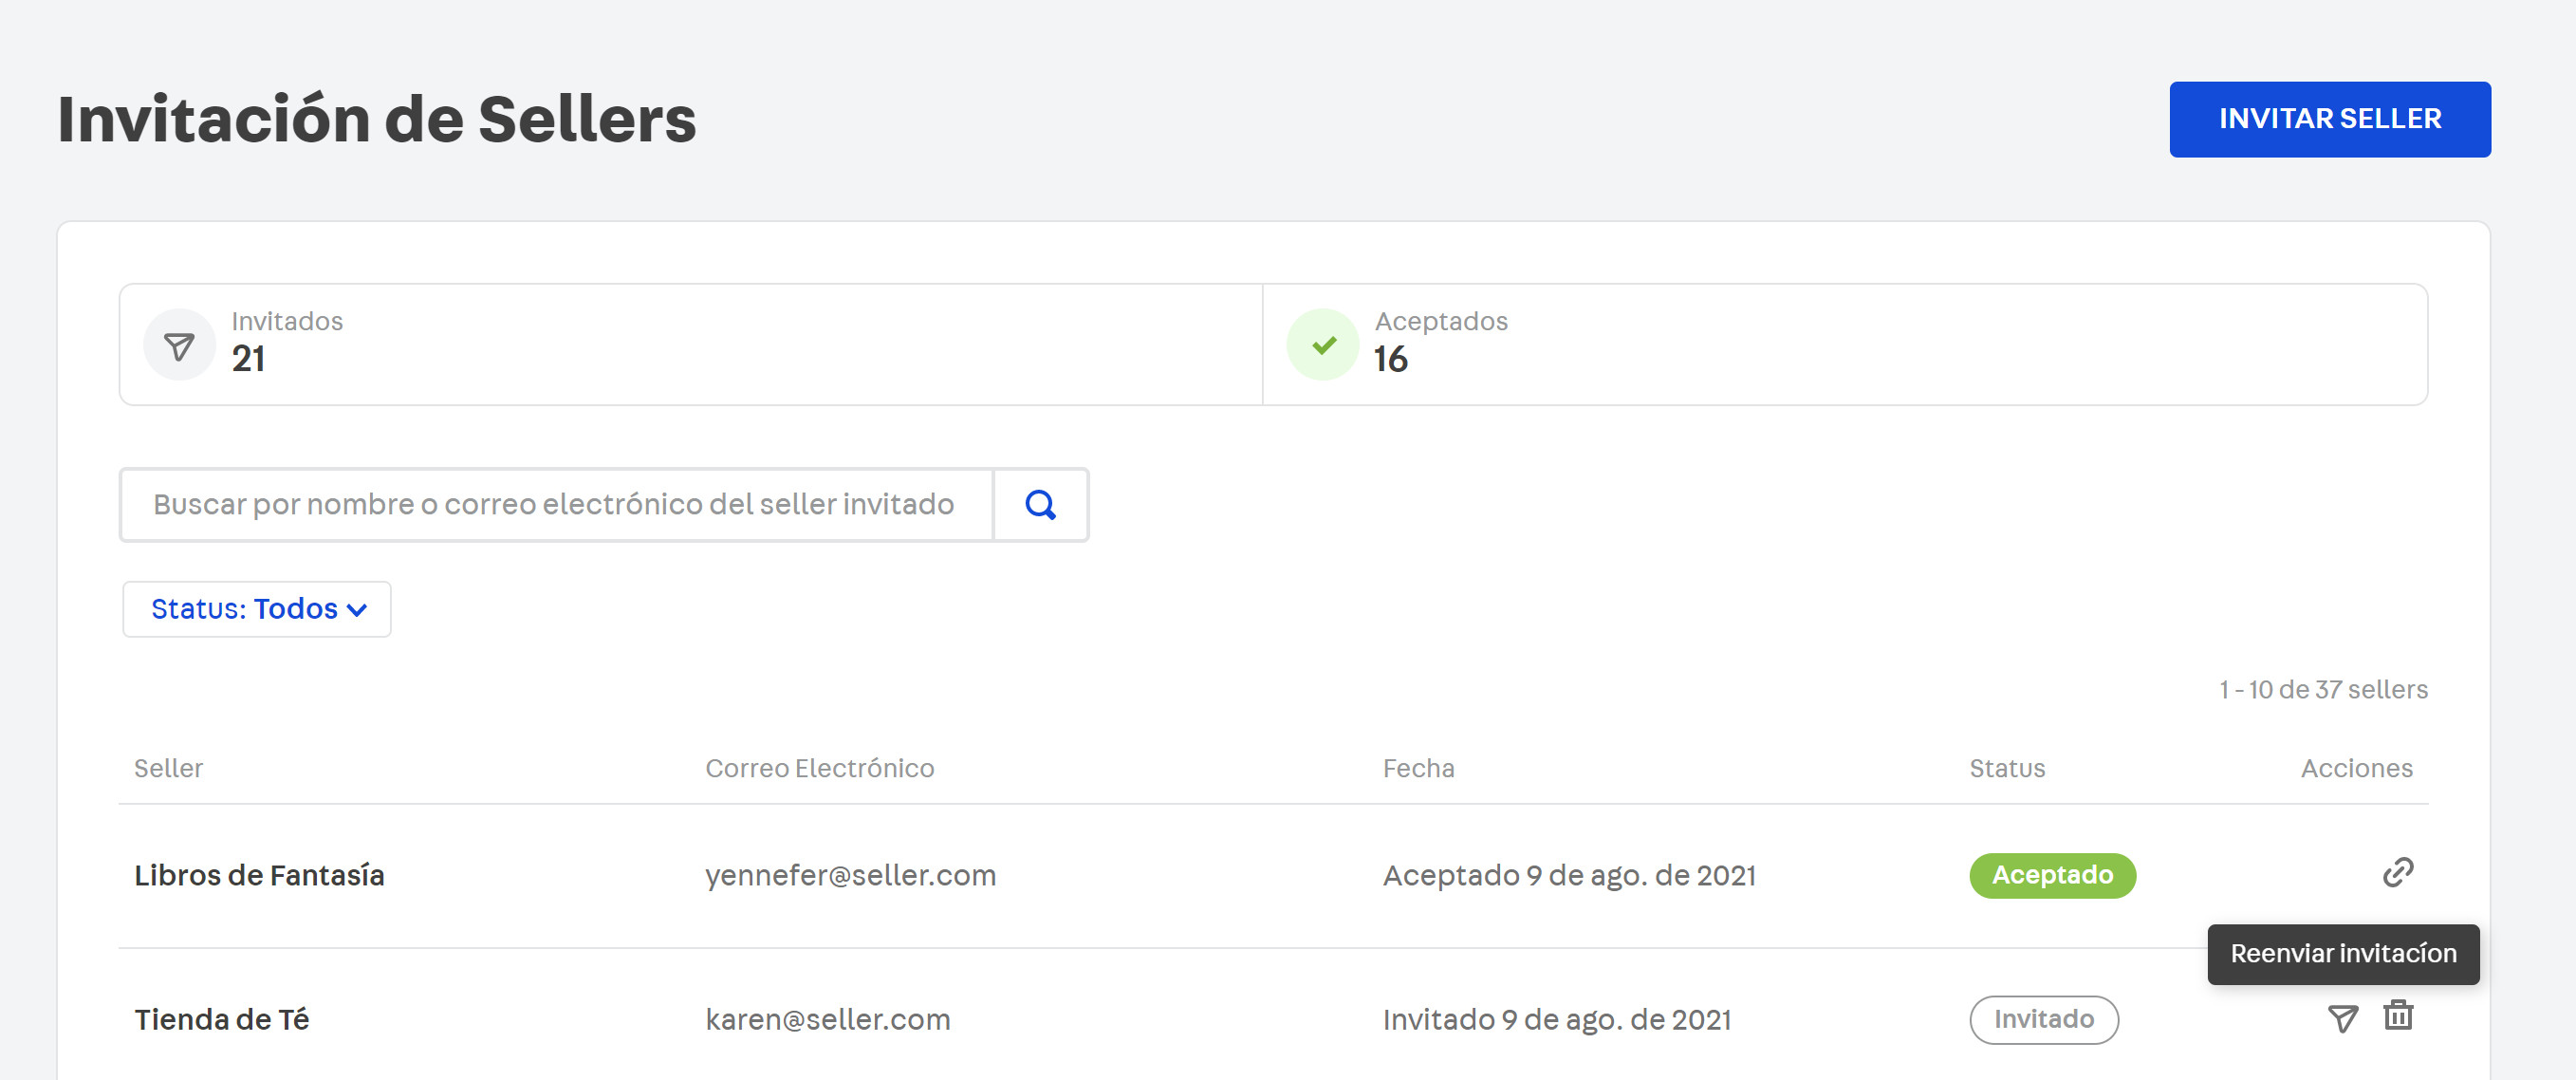Screen dimensions: 2576x1080
Task: Click the INVITAR SELLER button
Action: (x=2329, y=119)
